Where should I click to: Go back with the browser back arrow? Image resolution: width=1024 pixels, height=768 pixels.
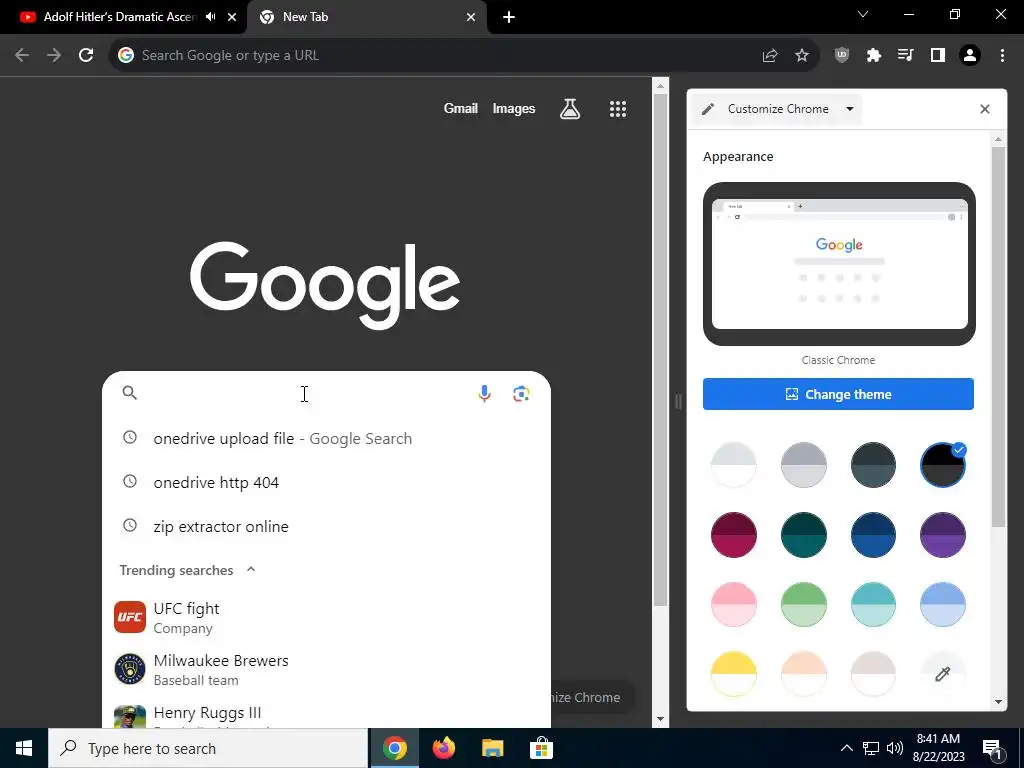[x=22, y=56]
